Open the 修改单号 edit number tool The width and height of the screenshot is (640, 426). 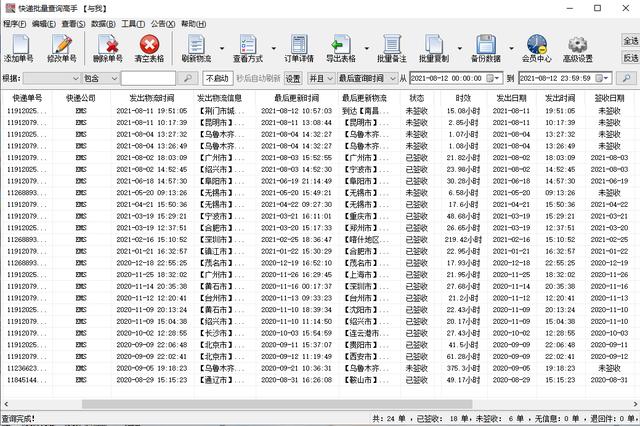point(62,48)
